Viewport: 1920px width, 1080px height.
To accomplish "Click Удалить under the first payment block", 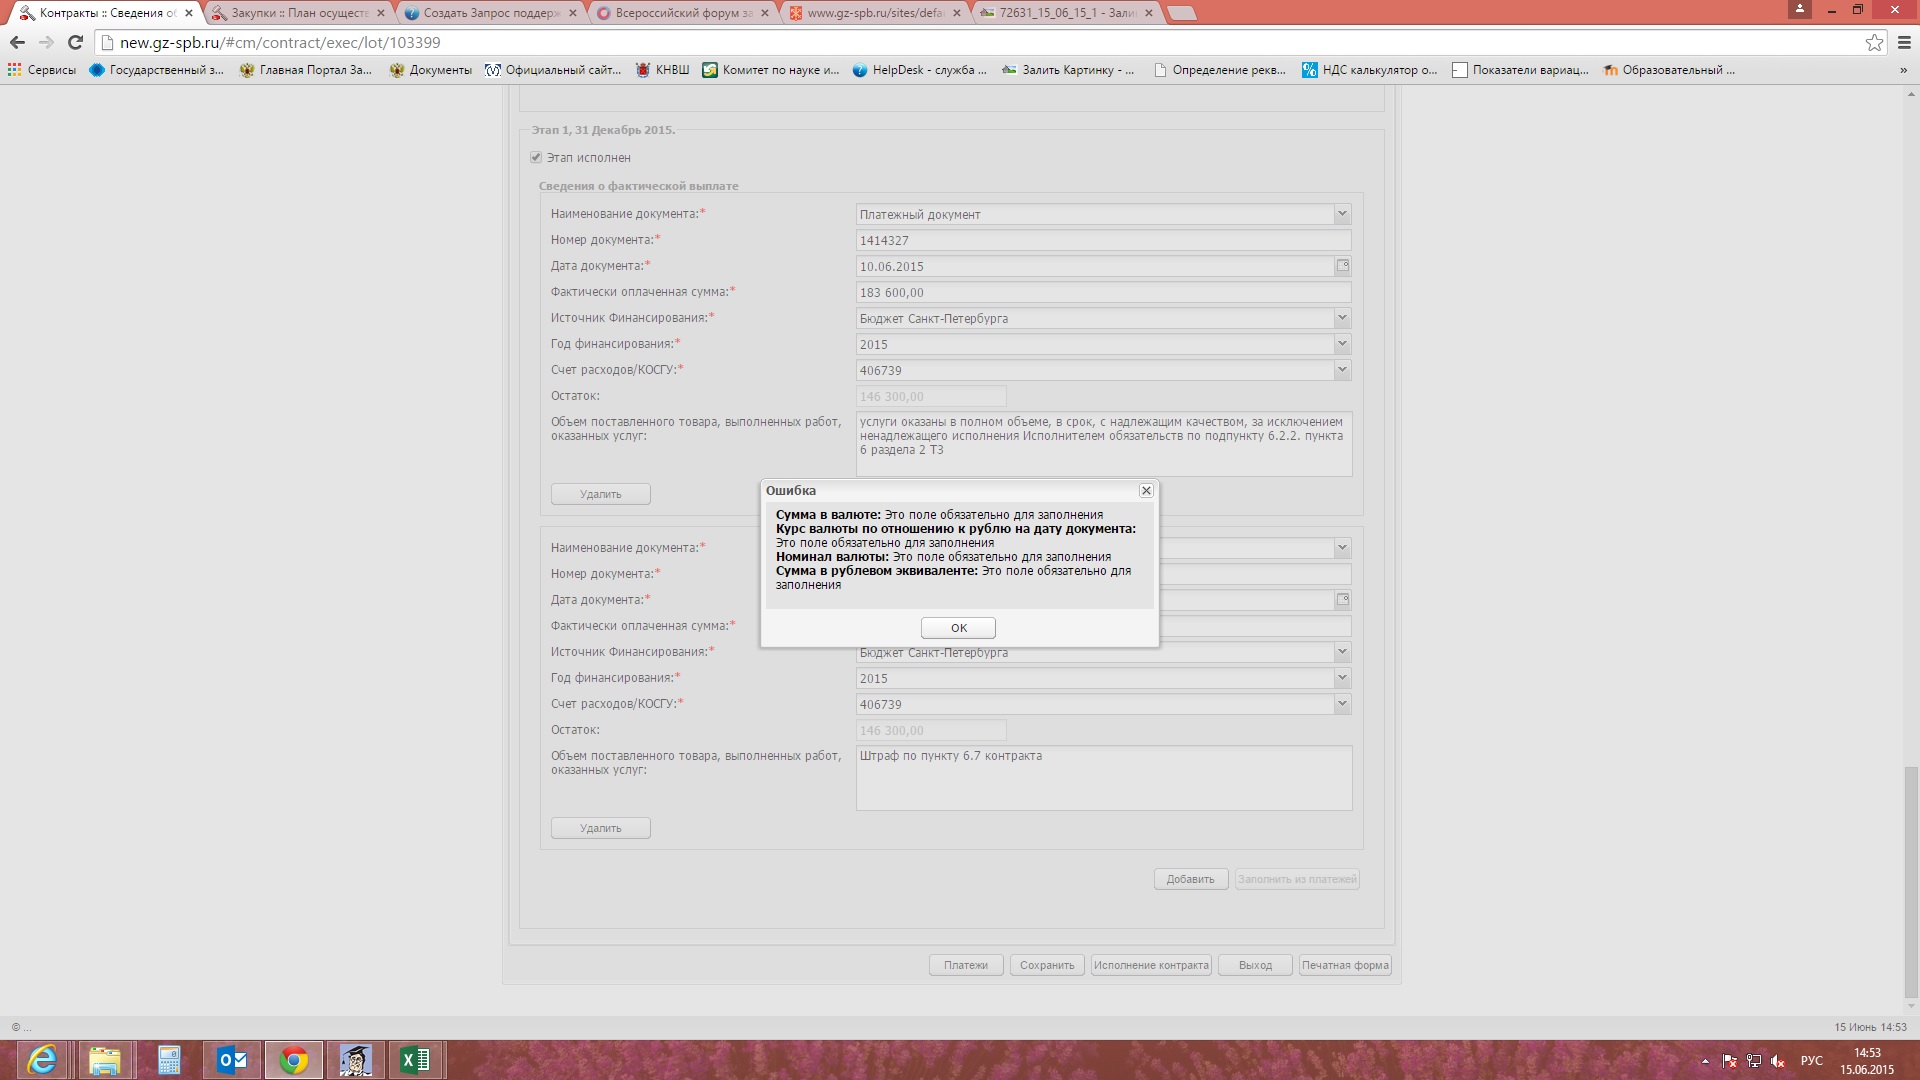I will 600,494.
